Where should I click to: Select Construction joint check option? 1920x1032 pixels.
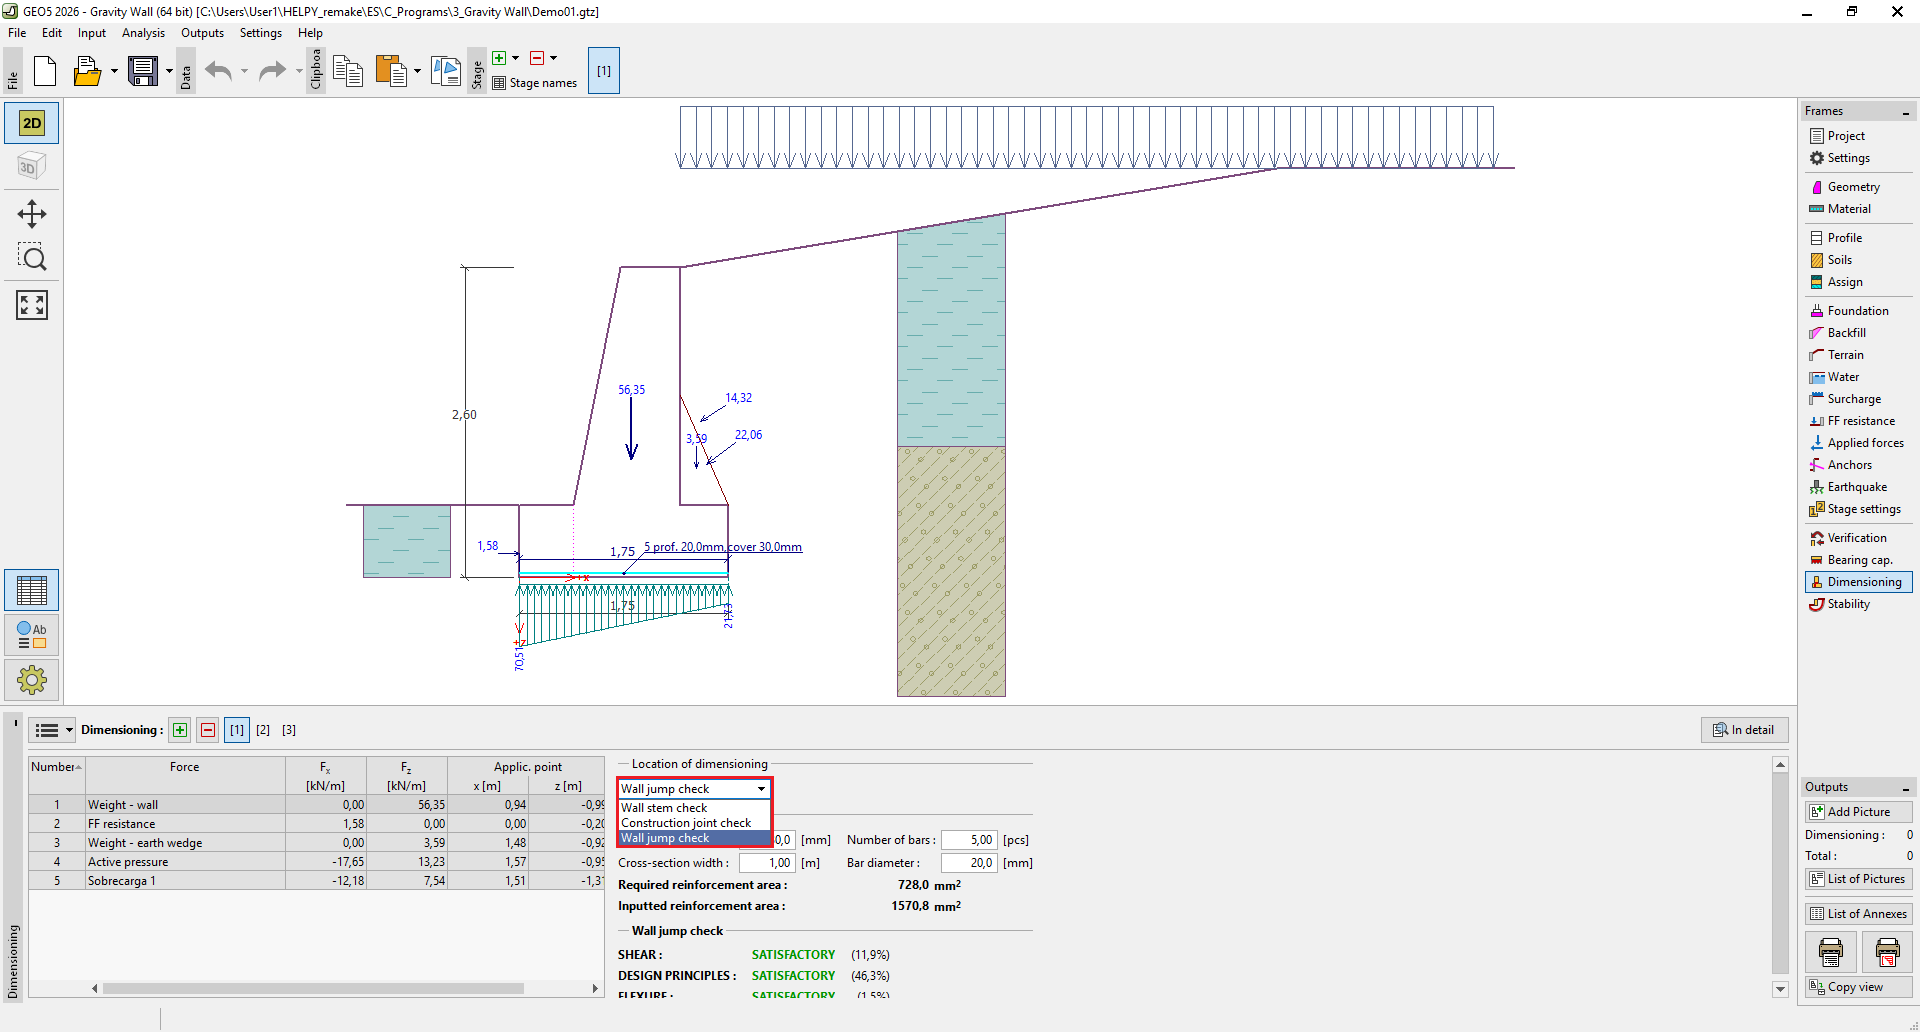click(686, 823)
